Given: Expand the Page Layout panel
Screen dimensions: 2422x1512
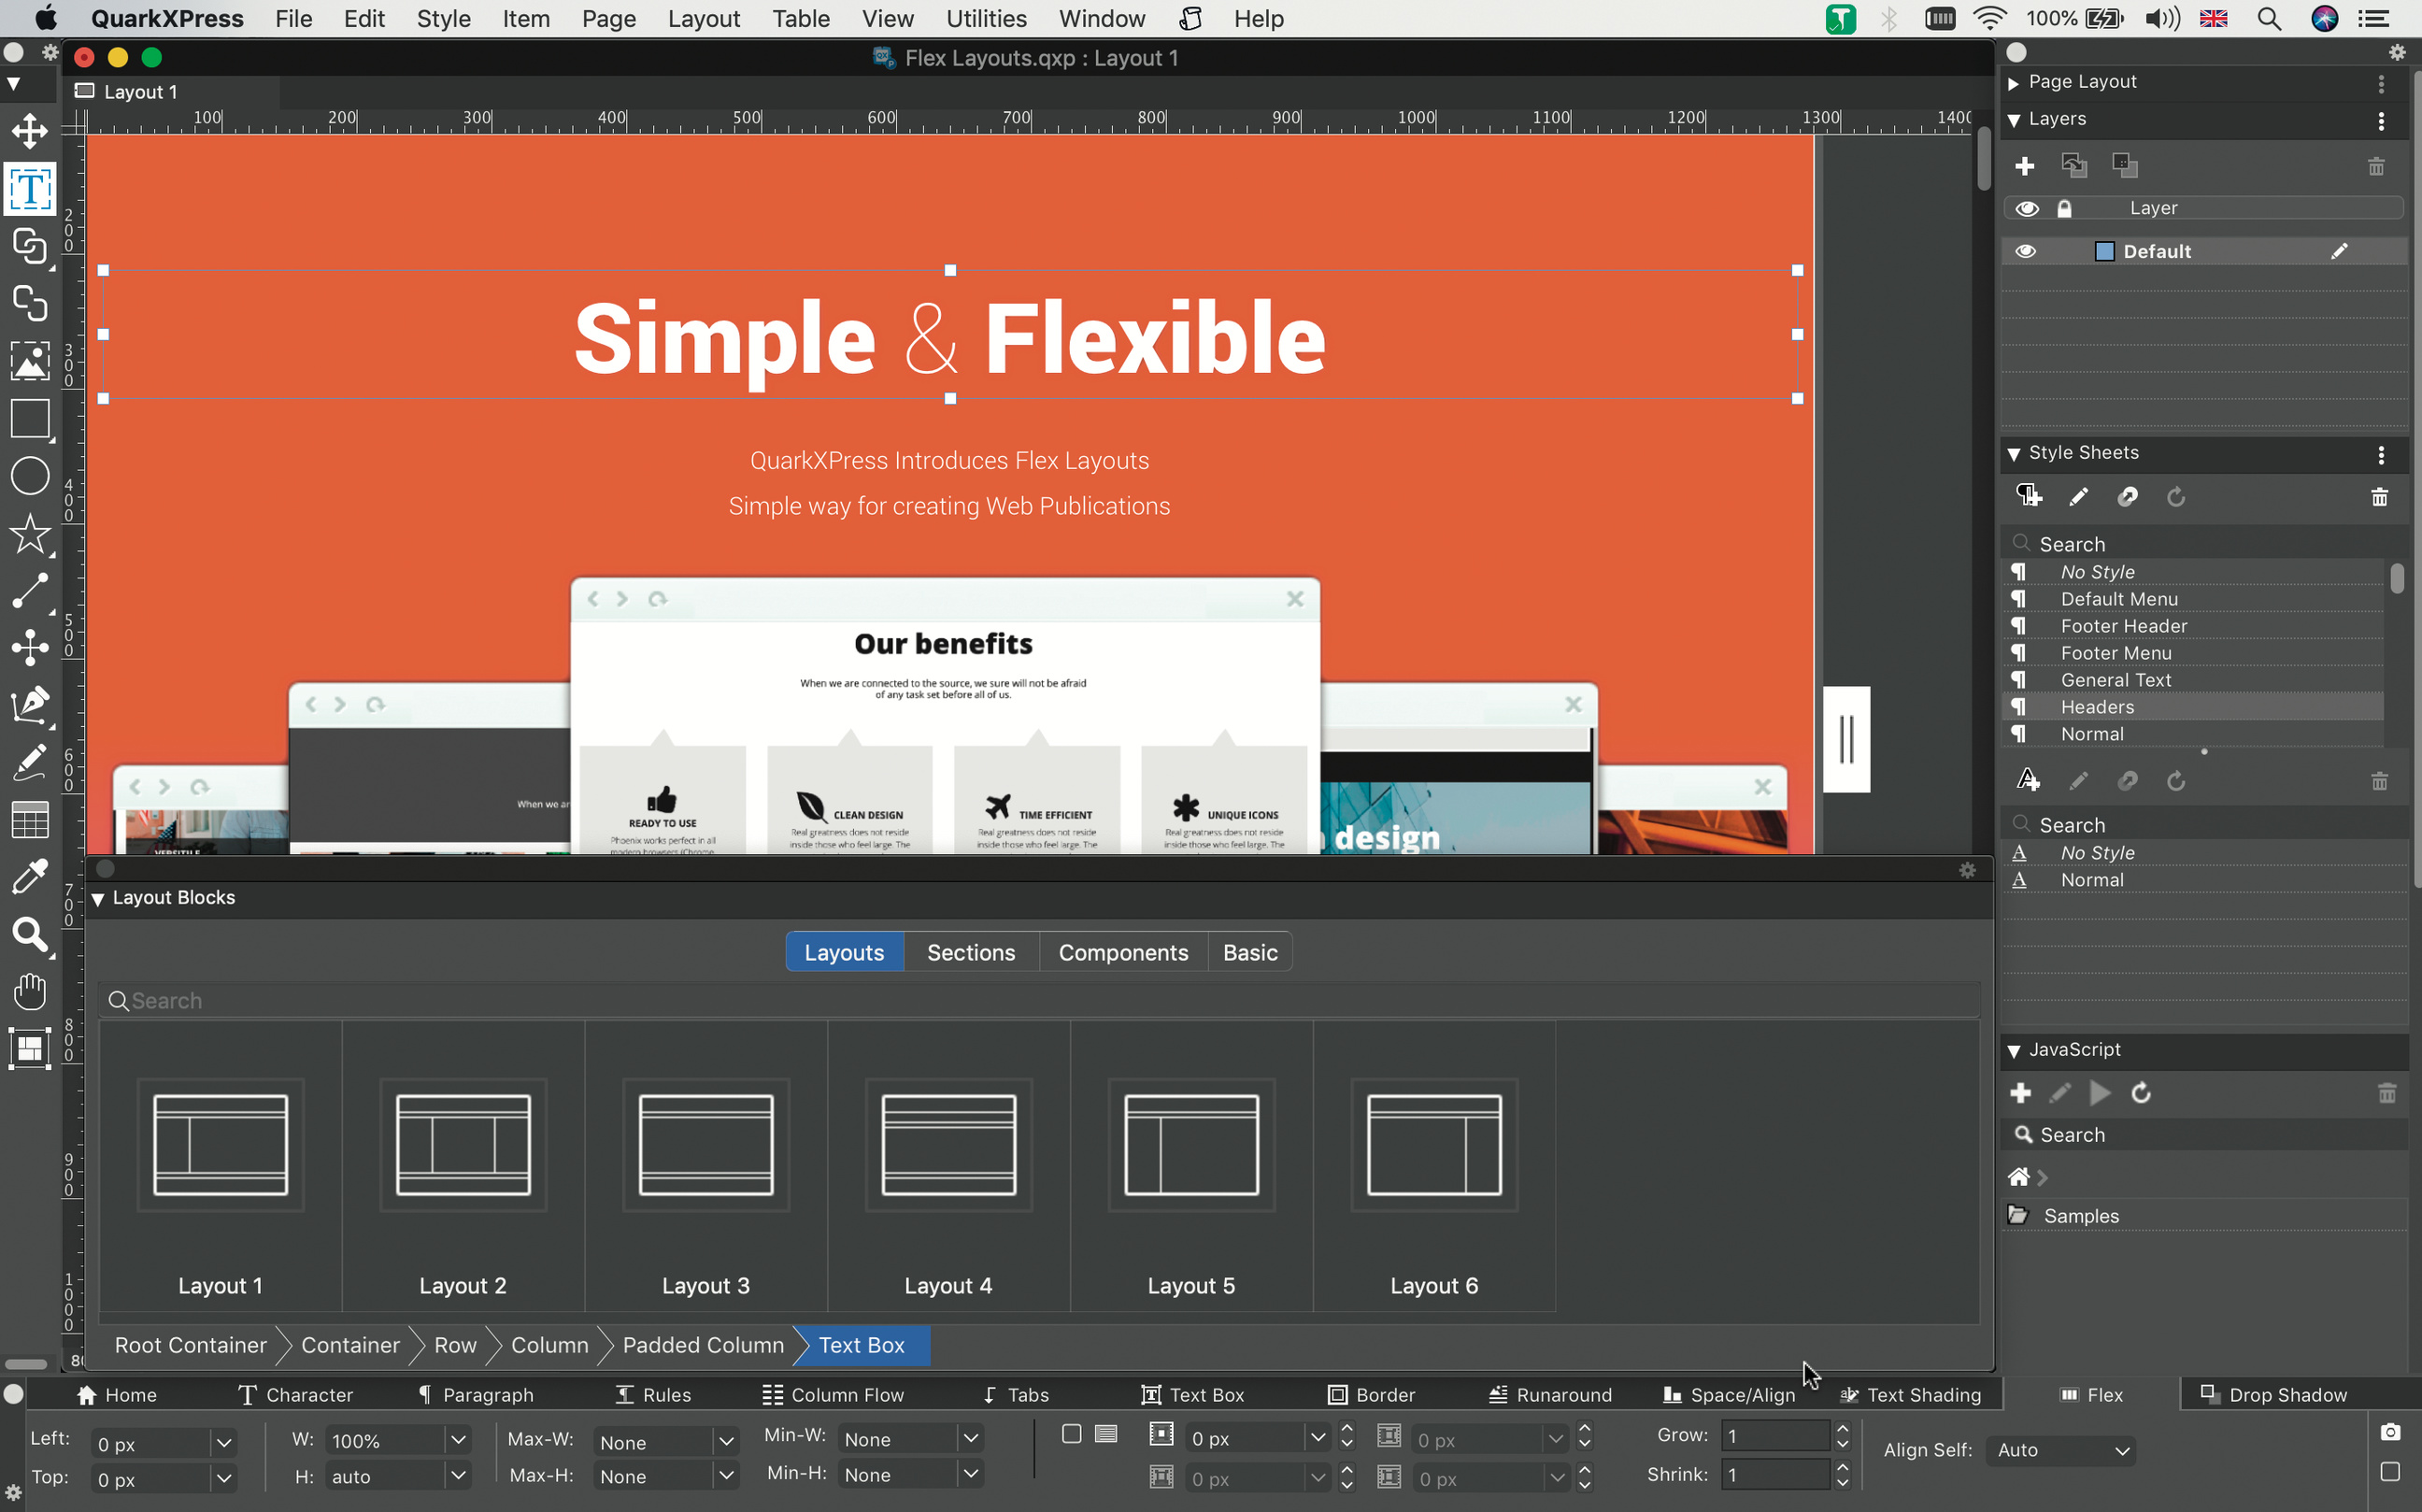Looking at the screenshot, I should (2014, 82).
